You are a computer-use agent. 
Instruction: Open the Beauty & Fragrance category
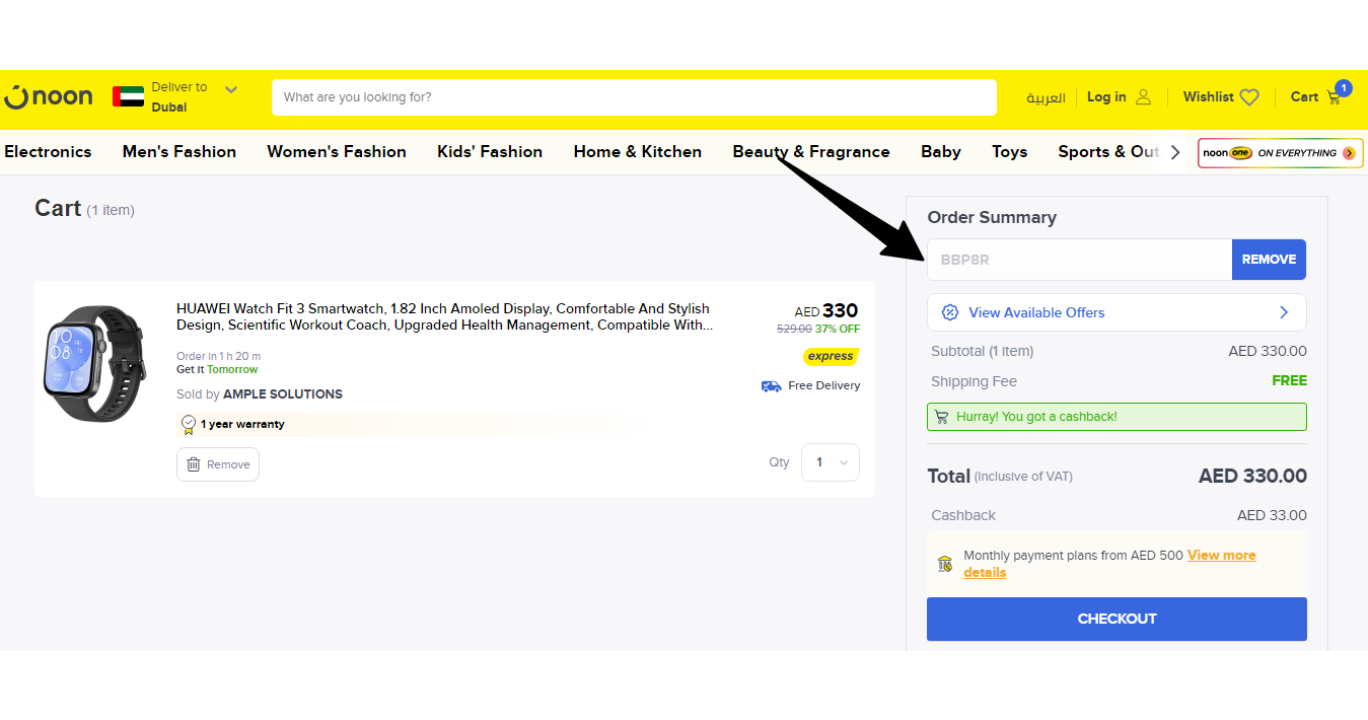click(x=811, y=152)
